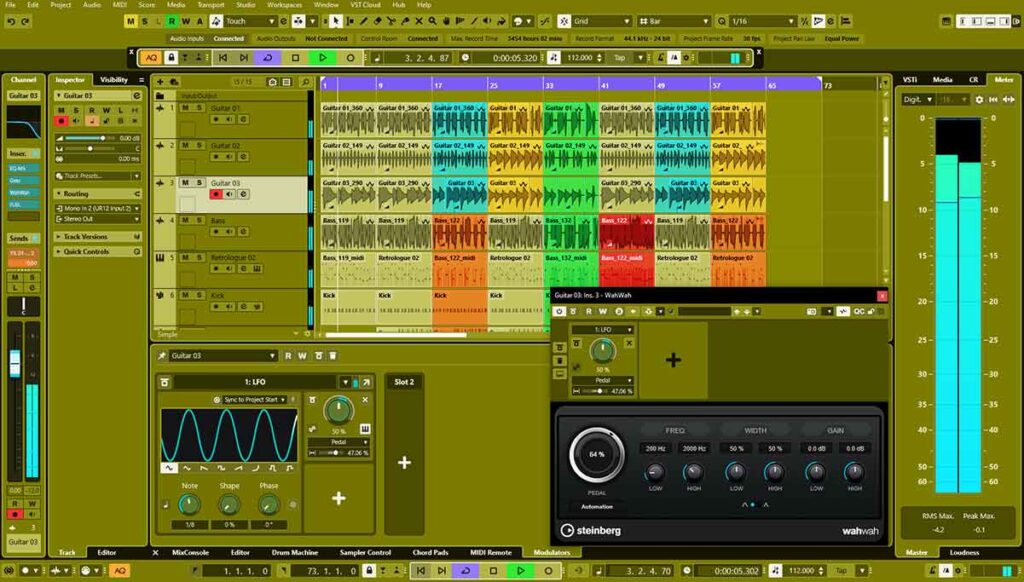Click the Automation button in WahWah plugin
The image size is (1024, 582).
(x=597, y=507)
